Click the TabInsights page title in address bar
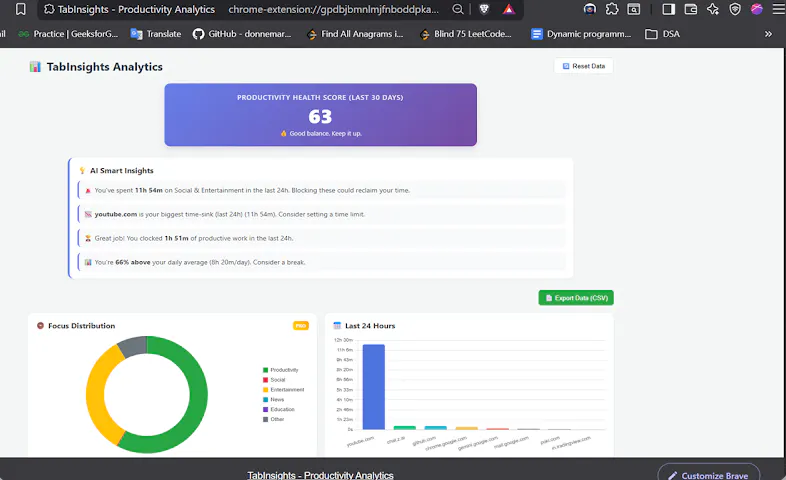 pyautogui.click(x=136, y=9)
